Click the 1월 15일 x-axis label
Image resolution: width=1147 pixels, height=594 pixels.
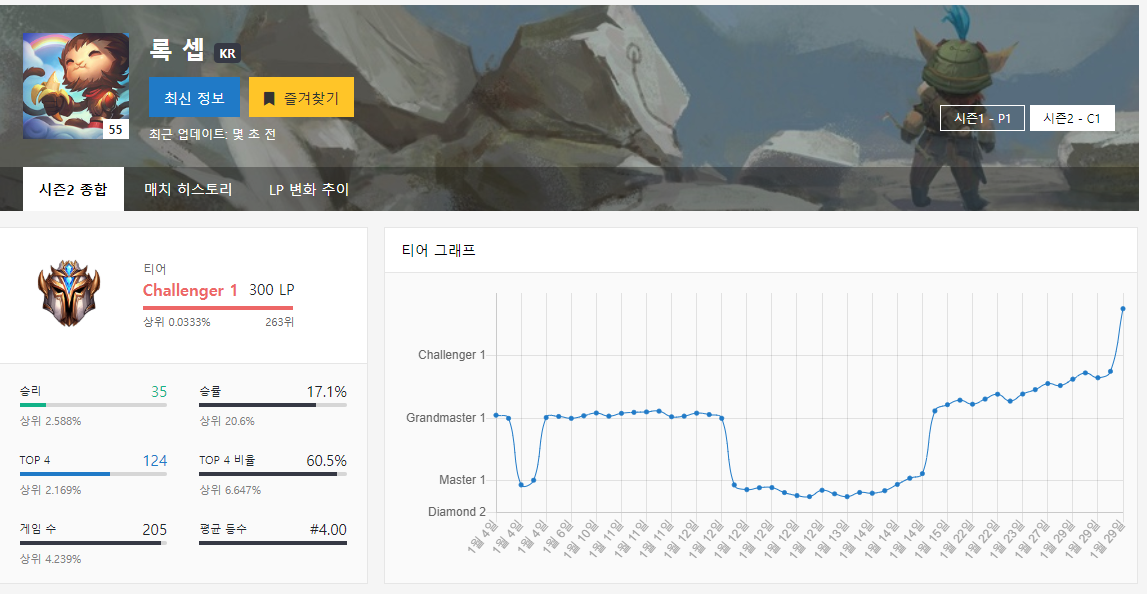click(931, 538)
